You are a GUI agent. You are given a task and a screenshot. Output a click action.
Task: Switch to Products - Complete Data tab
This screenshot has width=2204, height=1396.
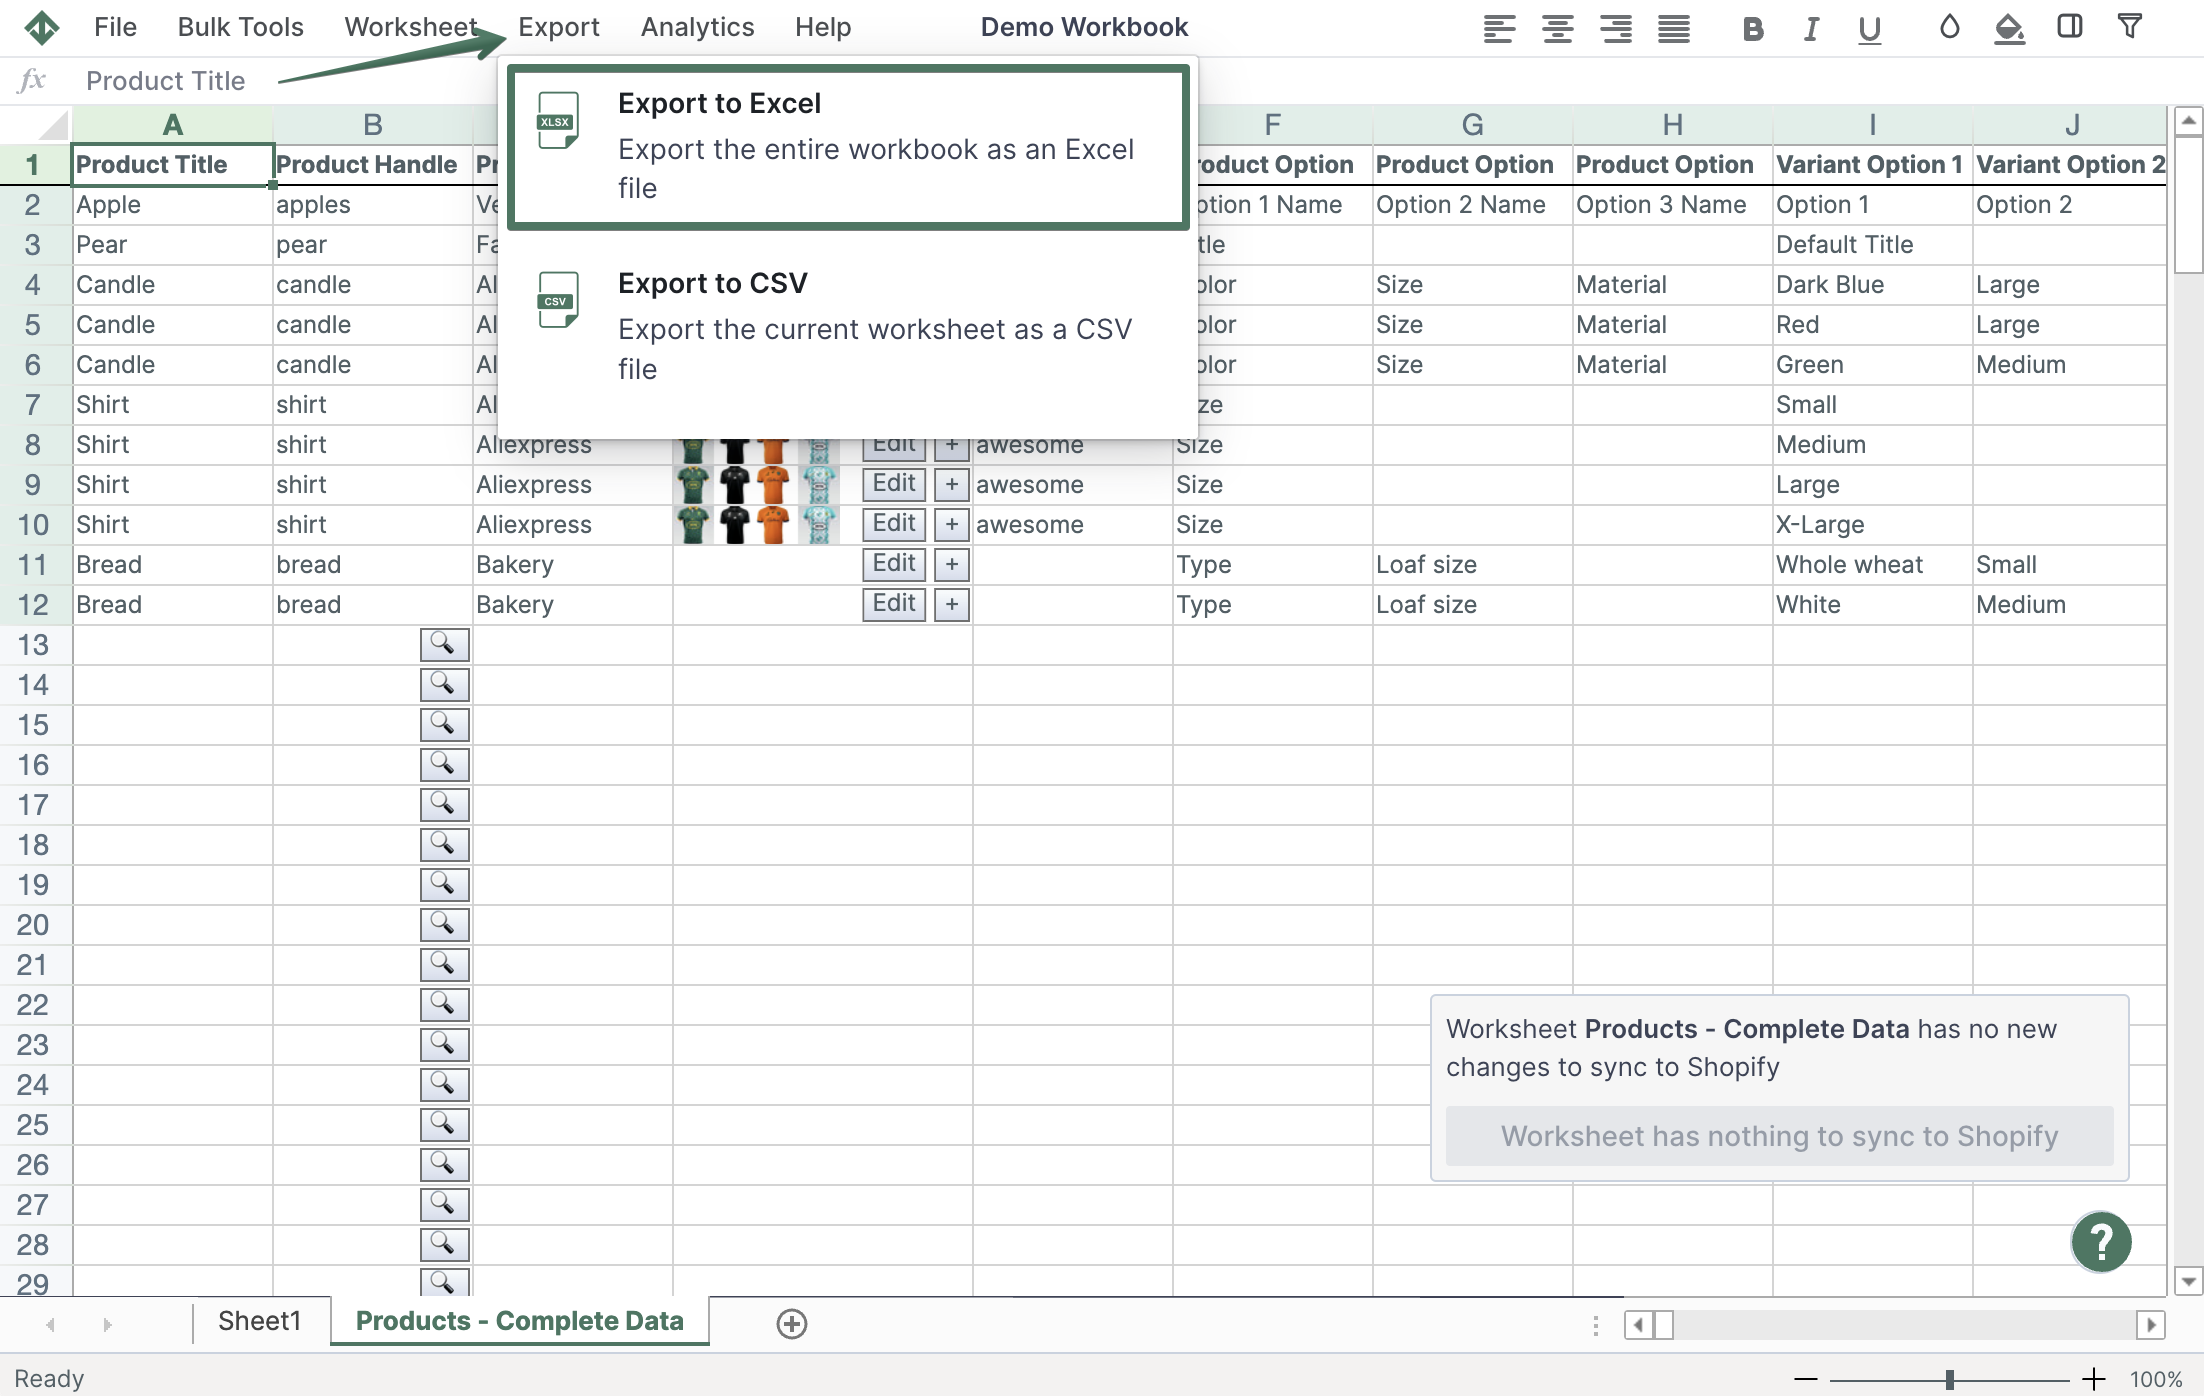[x=520, y=1319]
